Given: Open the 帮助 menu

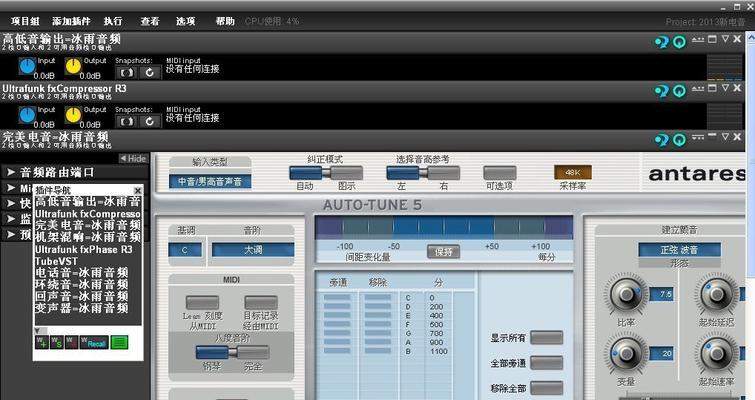Looking at the screenshot, I should click(x=225, y=21).
